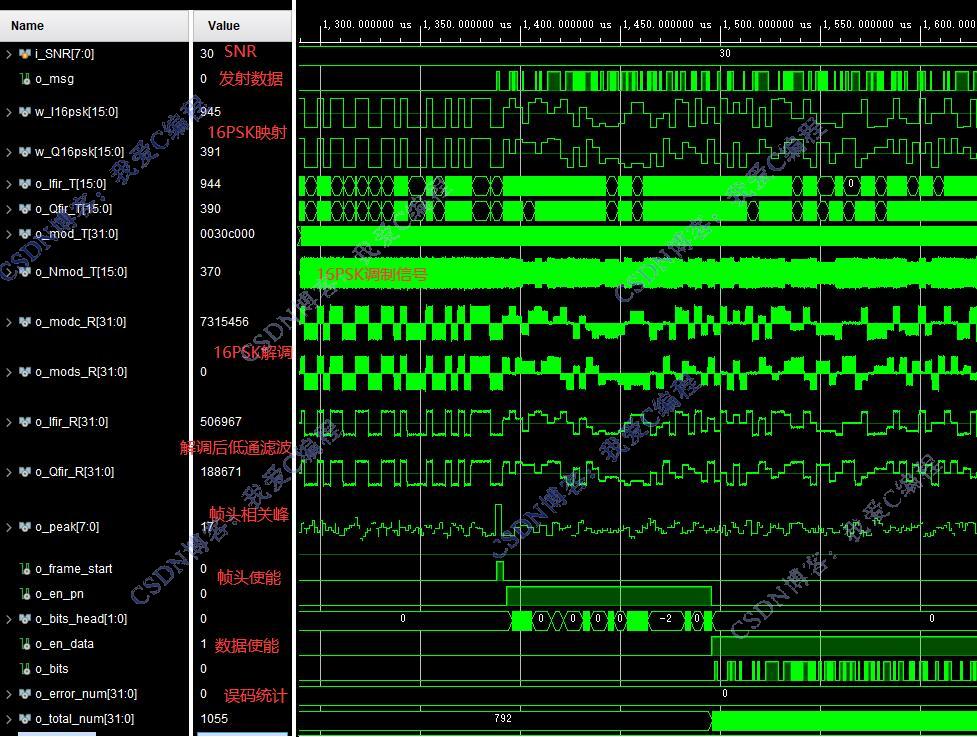Expand the w_Q16psk[15:0] signal bus
Viewport: 977px width, 737px height.
point(9,152)
